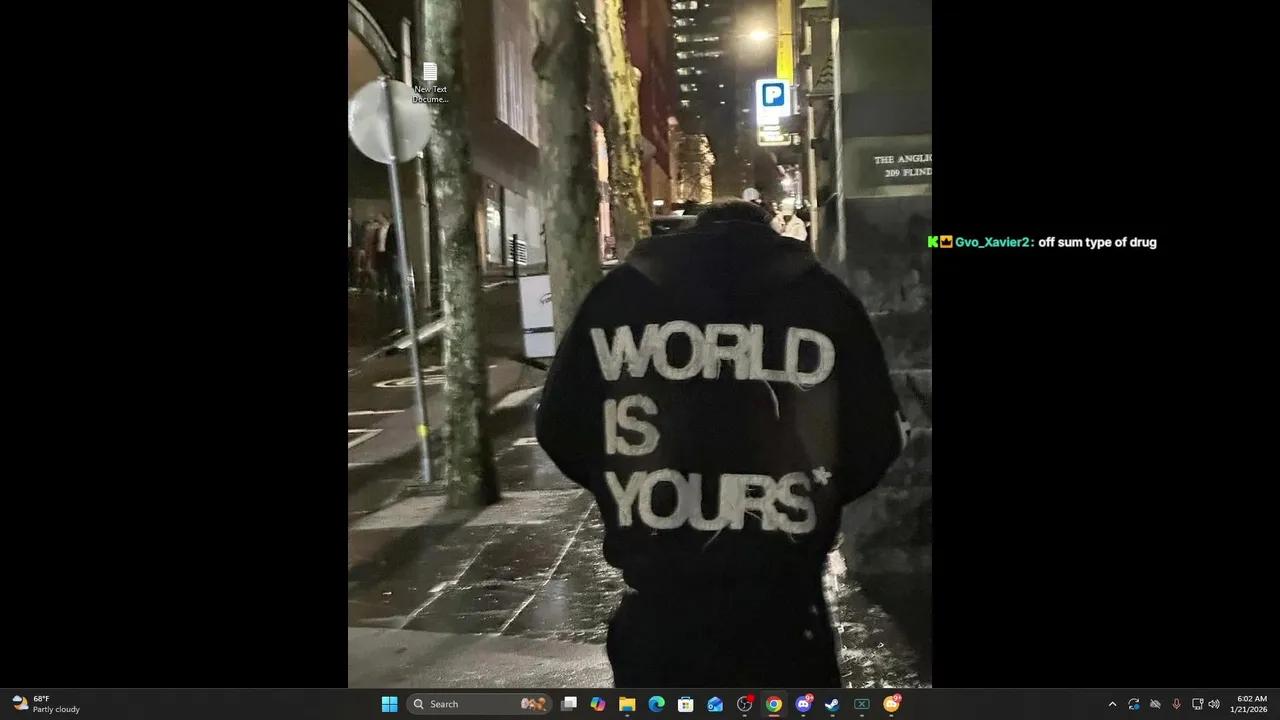This screenshot has height=720, width=1280.
Task: Open Microsoft Excel from the taskbar
Action: (x=862, y=703)
